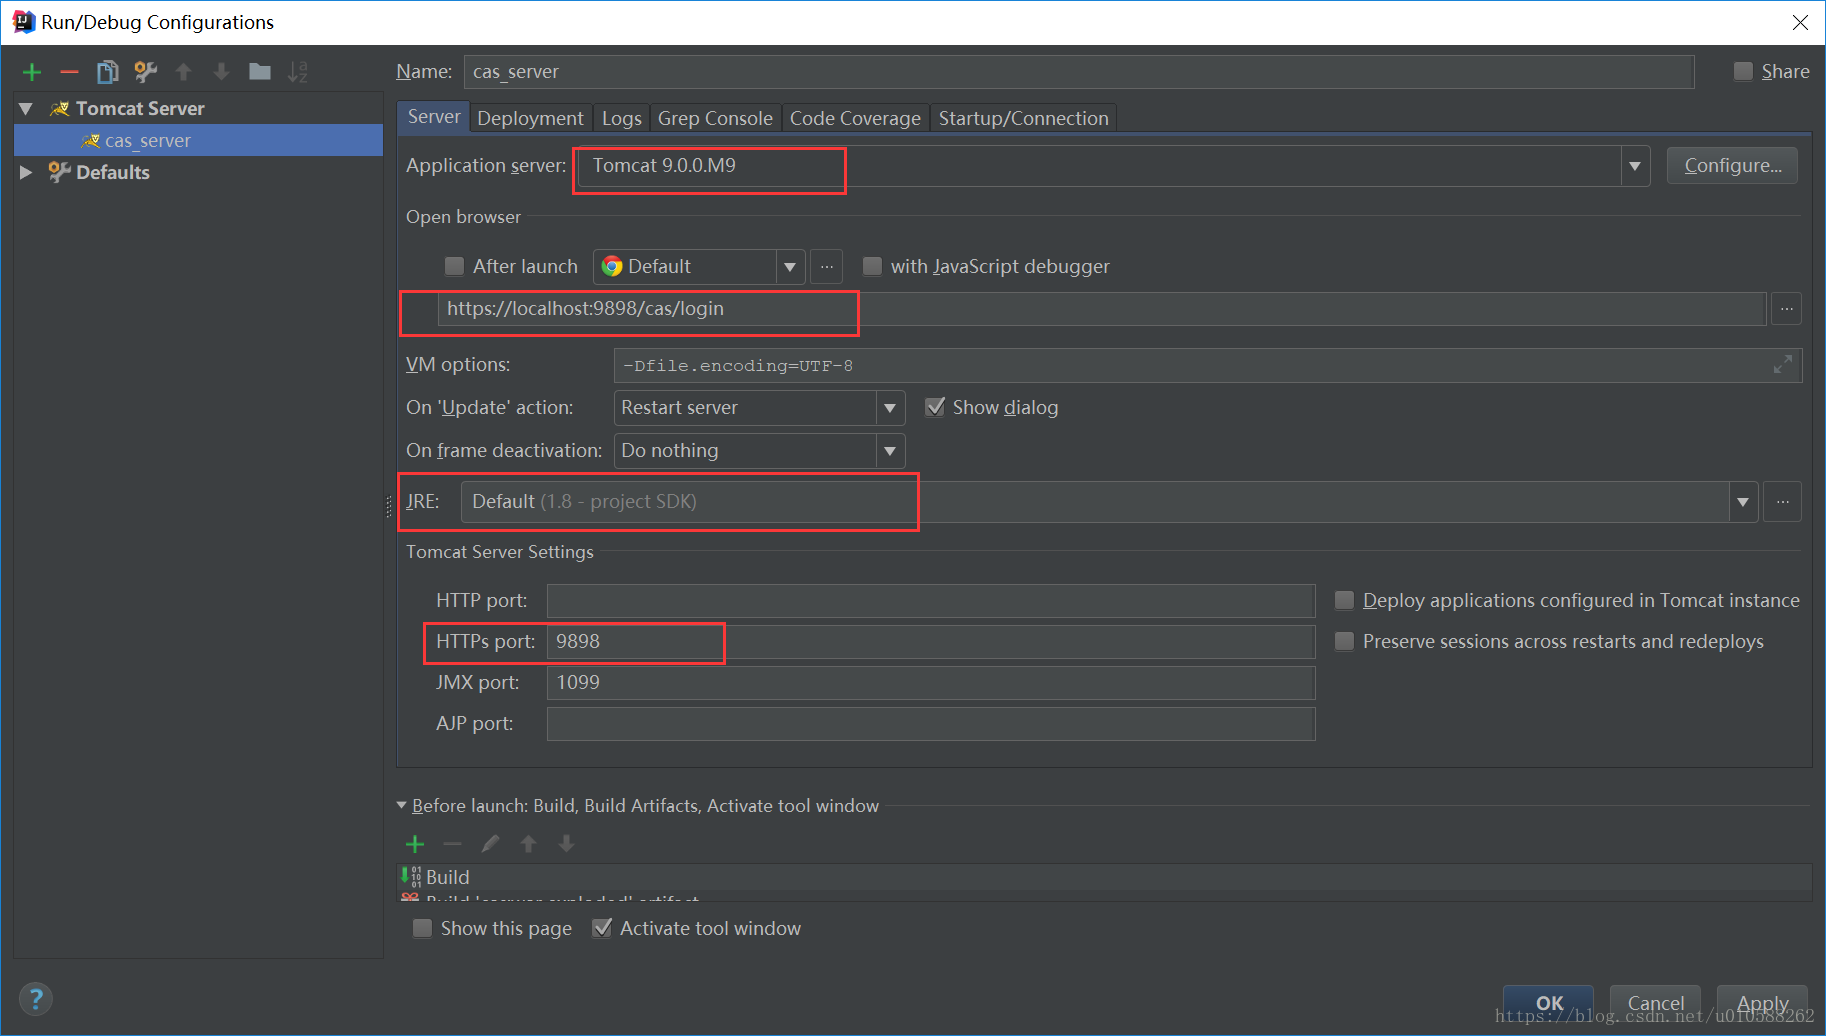Open the Code Coverage tab
This screenshot has height=1036, width=1826.
point(855,118)
